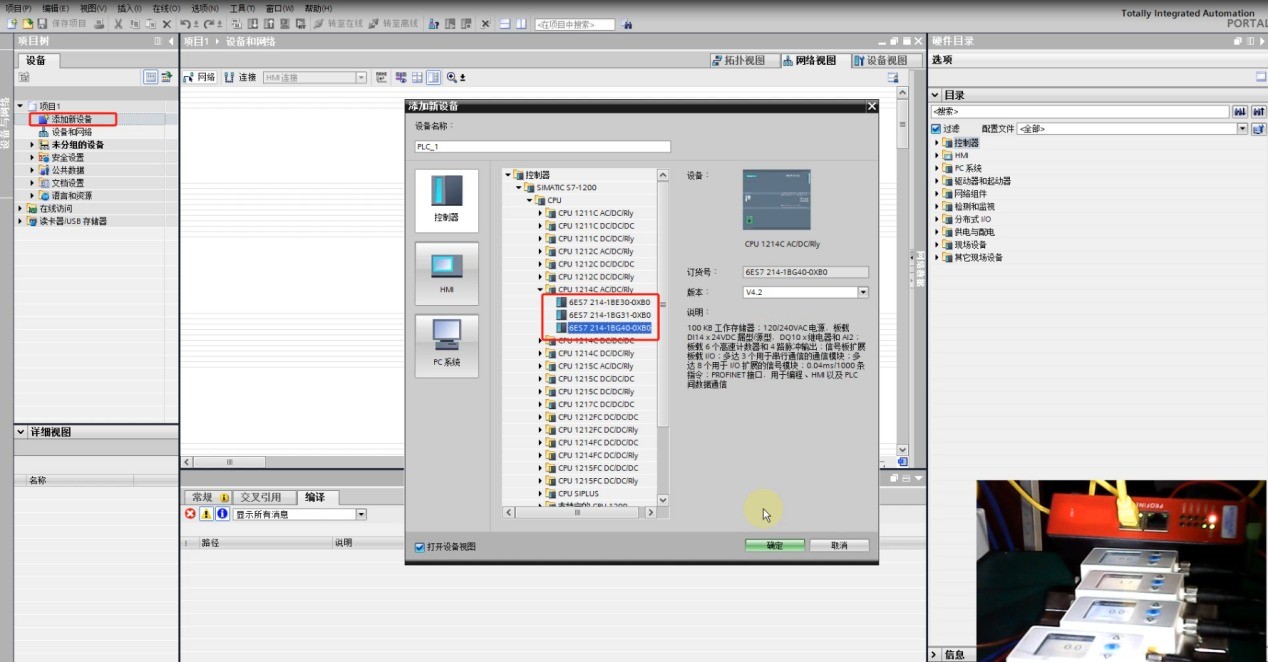Open the 项目(P) menu

[x=18, y=8]
